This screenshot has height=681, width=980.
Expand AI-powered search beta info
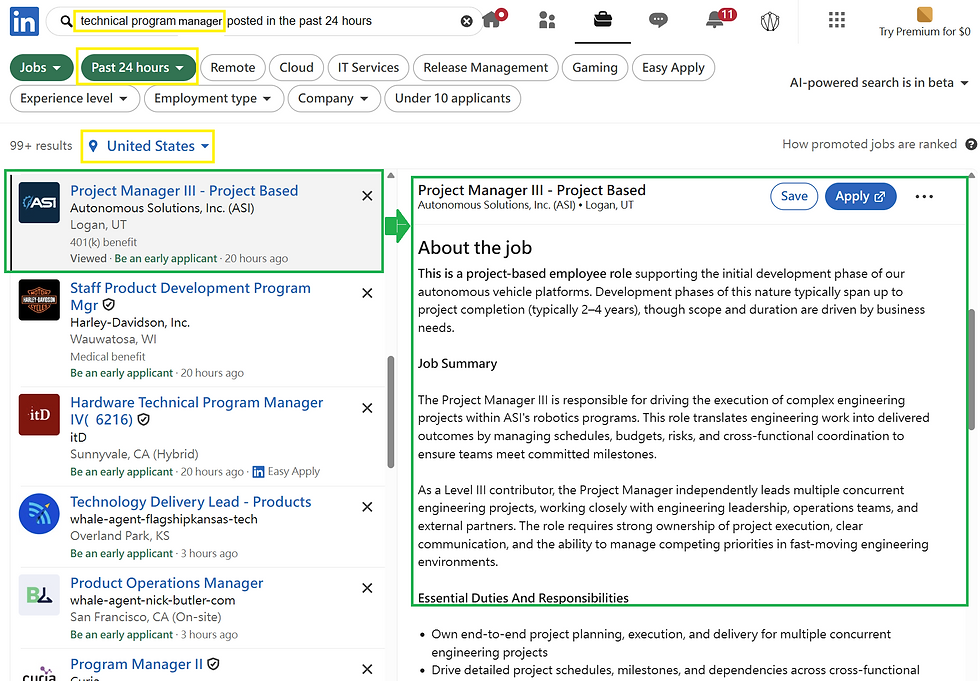pyautogui.click(x=879, y=83)
